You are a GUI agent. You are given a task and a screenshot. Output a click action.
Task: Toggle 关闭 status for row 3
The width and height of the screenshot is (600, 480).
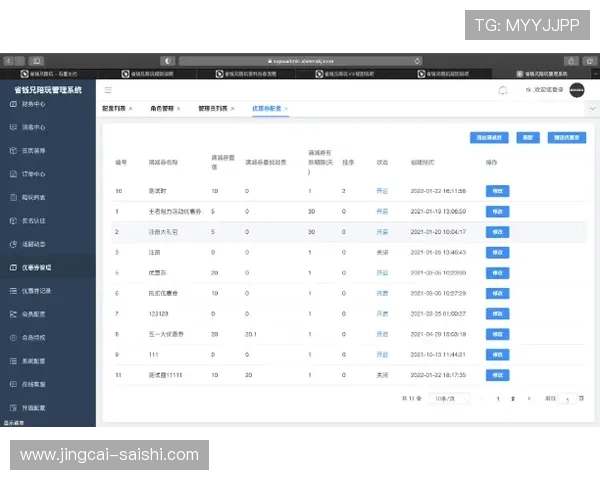click(382, 253)
